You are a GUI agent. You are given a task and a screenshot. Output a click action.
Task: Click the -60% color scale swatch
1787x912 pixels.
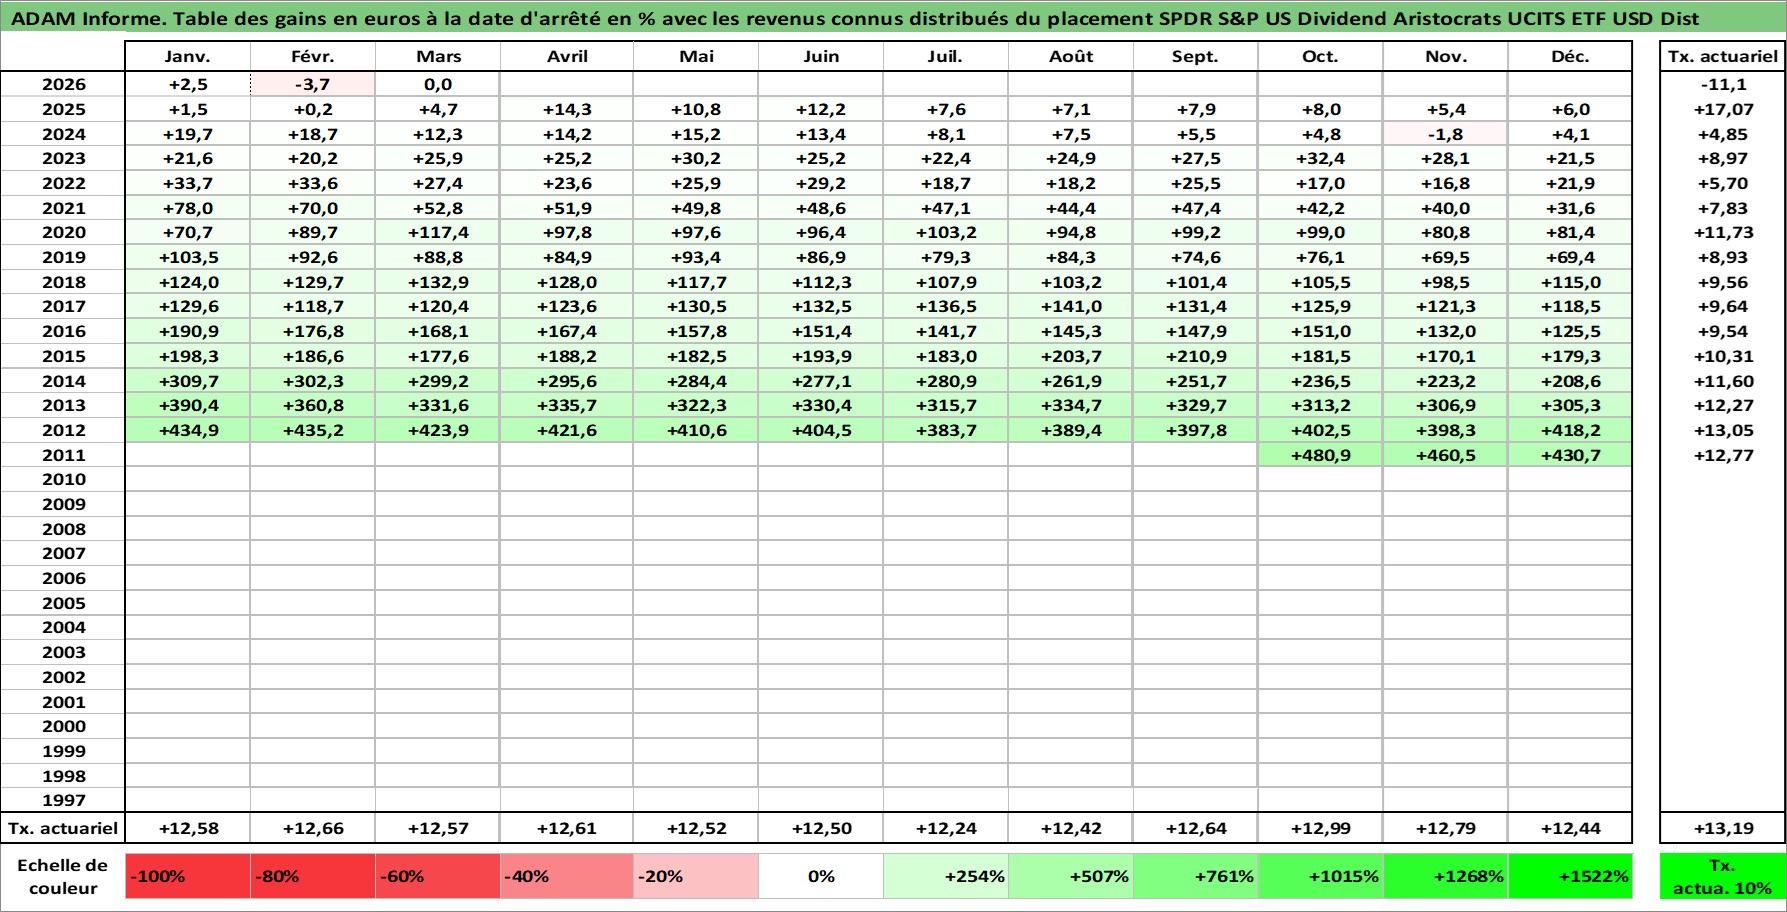pyautogui.click(x=438, y=876)
